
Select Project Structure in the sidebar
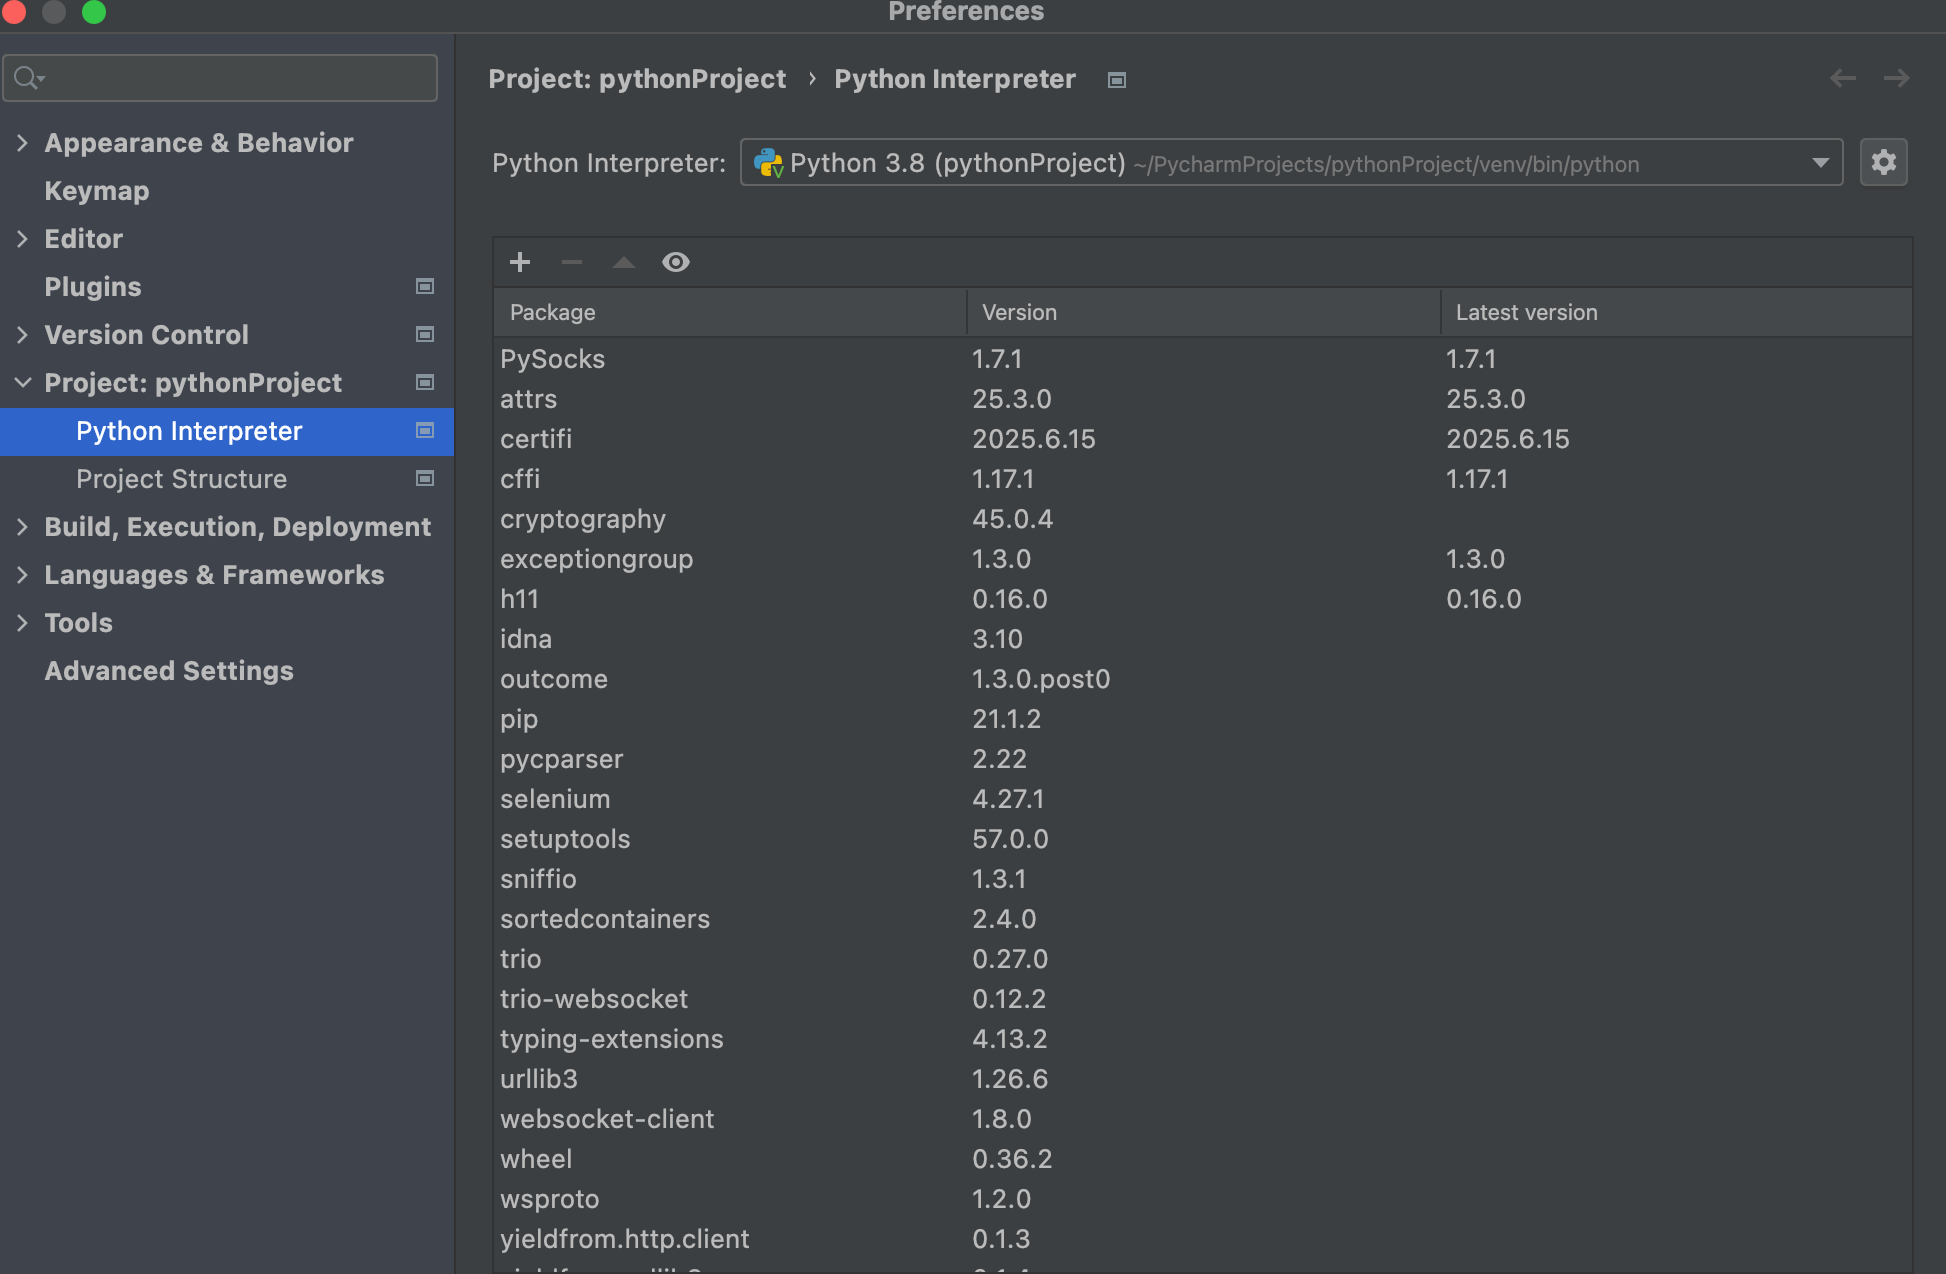[181, 479]
